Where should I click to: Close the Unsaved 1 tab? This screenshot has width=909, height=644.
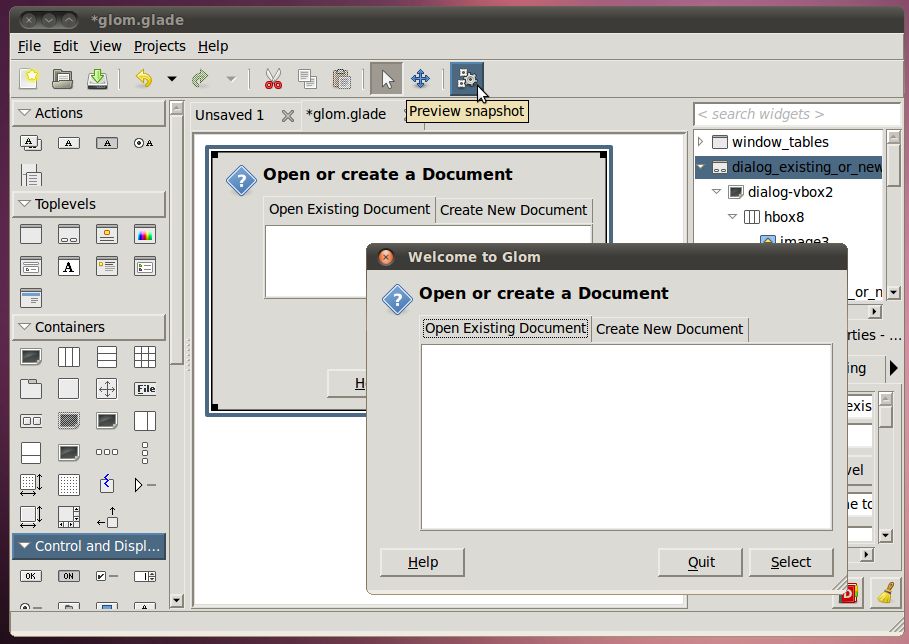(288, 116)
